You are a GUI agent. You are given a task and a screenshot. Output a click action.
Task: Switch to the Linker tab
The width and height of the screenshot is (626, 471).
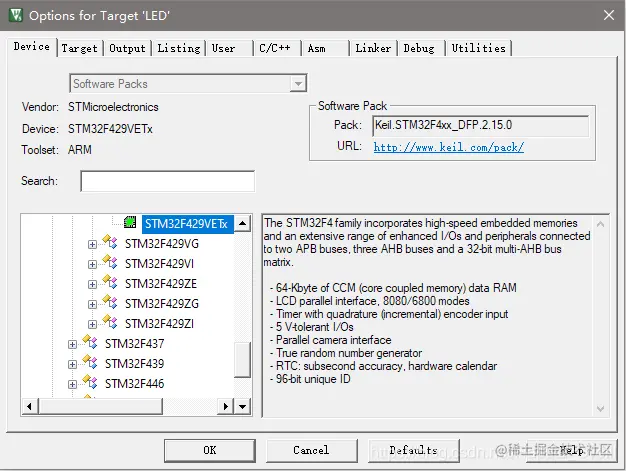(x=373, y=48)
